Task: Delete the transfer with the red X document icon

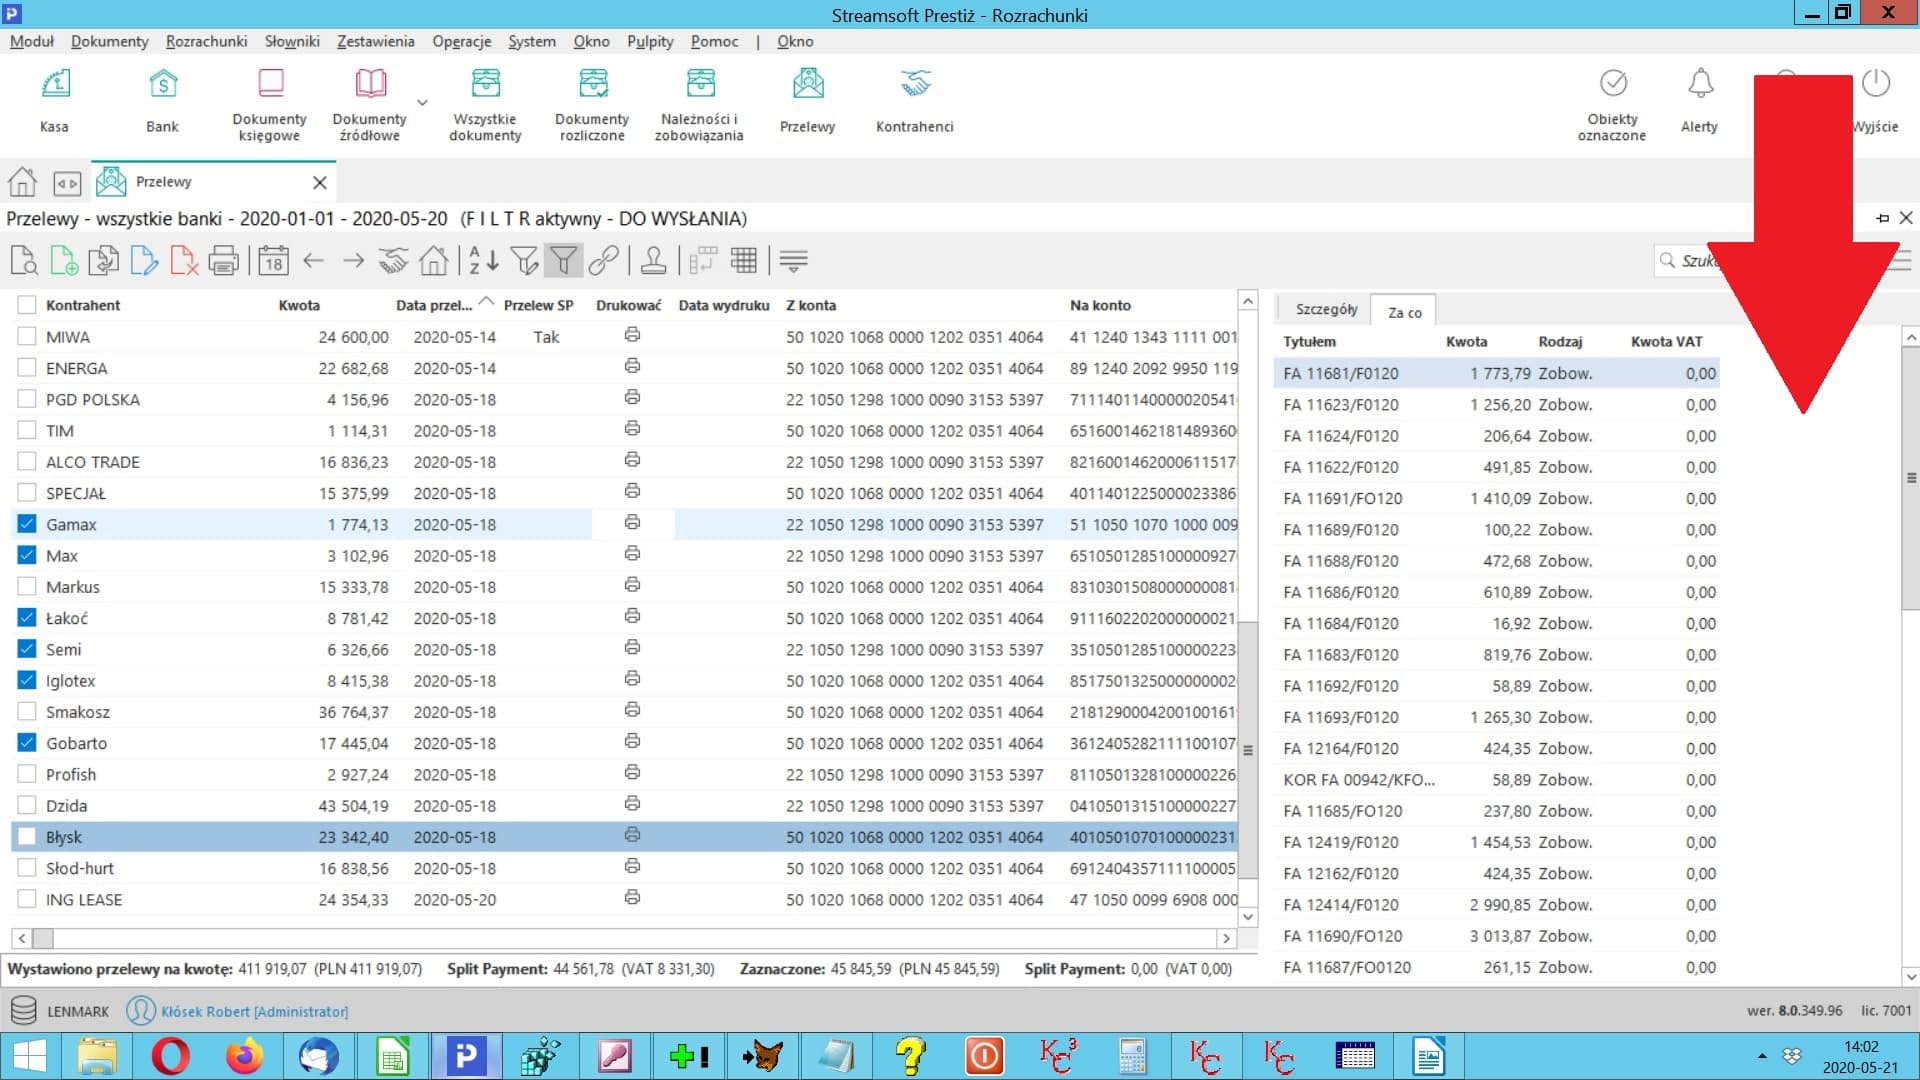Action: 184,261
